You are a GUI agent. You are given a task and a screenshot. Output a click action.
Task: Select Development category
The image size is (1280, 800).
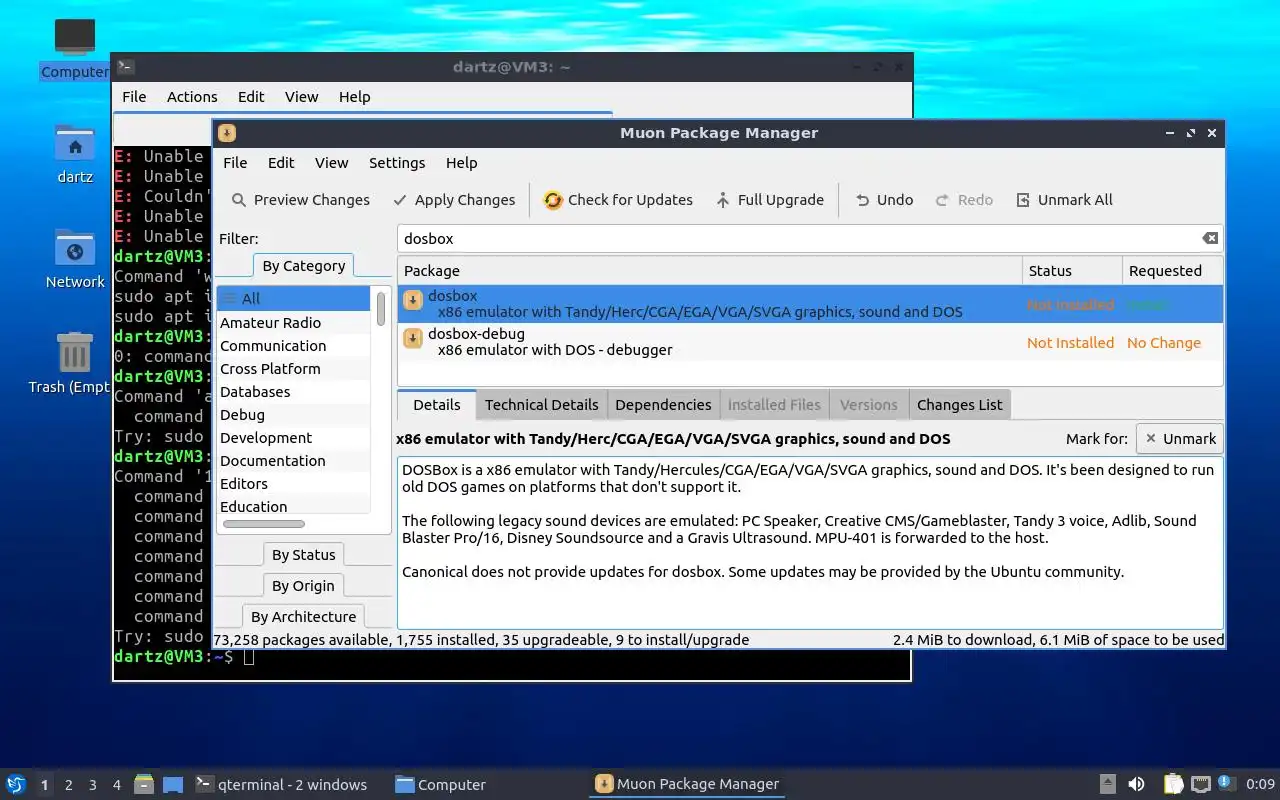tap(293, 438)
